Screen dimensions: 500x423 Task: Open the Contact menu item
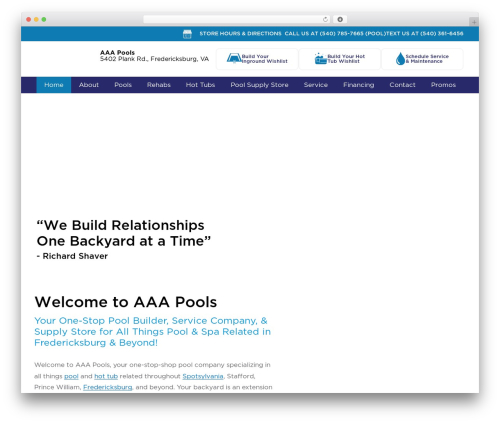(x=402, y=85)
